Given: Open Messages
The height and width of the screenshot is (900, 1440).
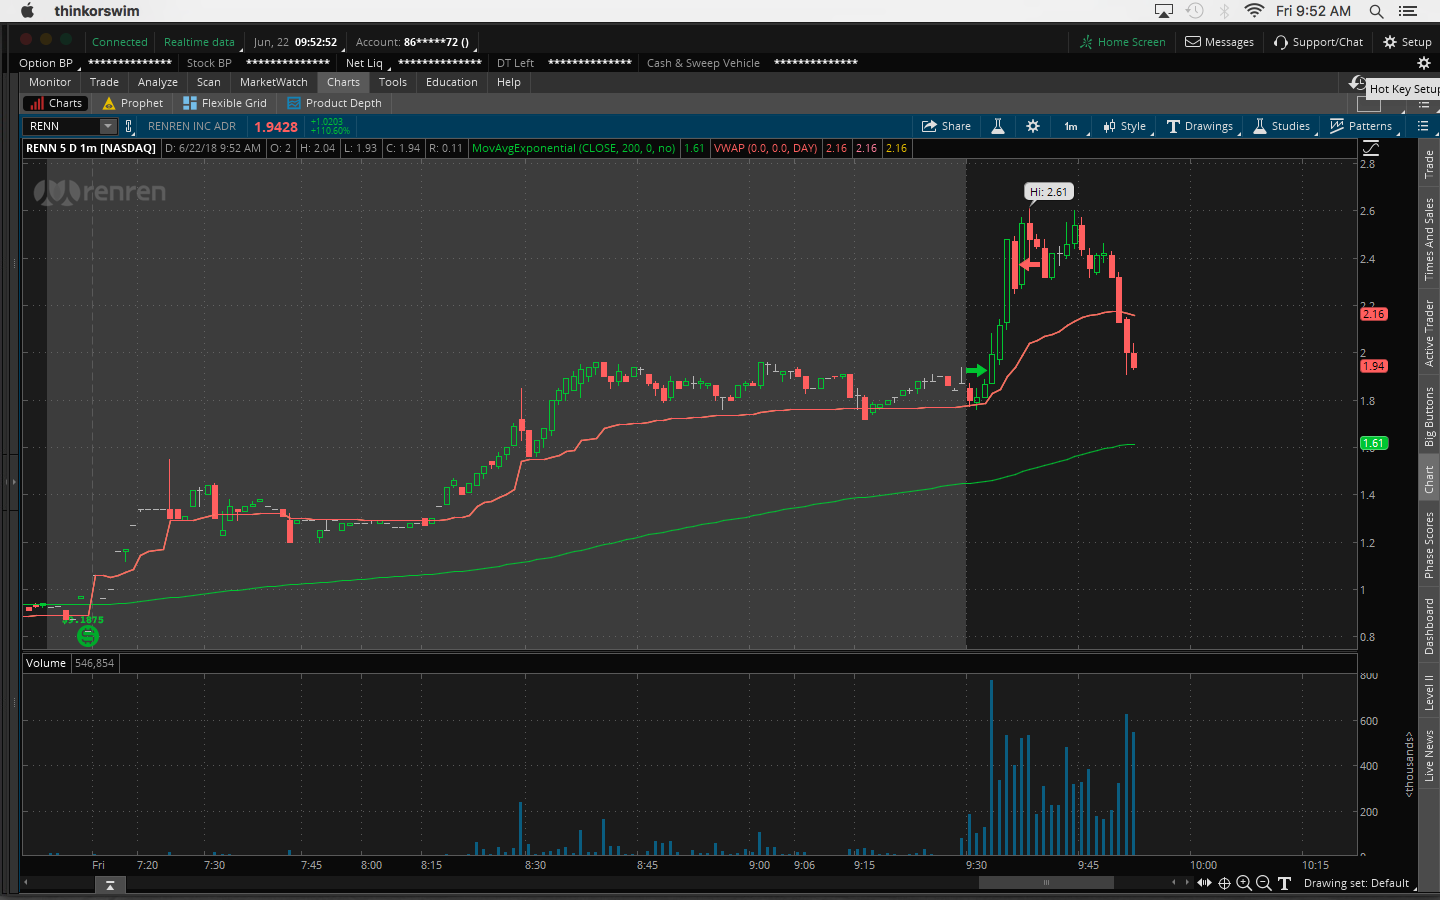Looking at the screenshot, I should (1219, 42).
